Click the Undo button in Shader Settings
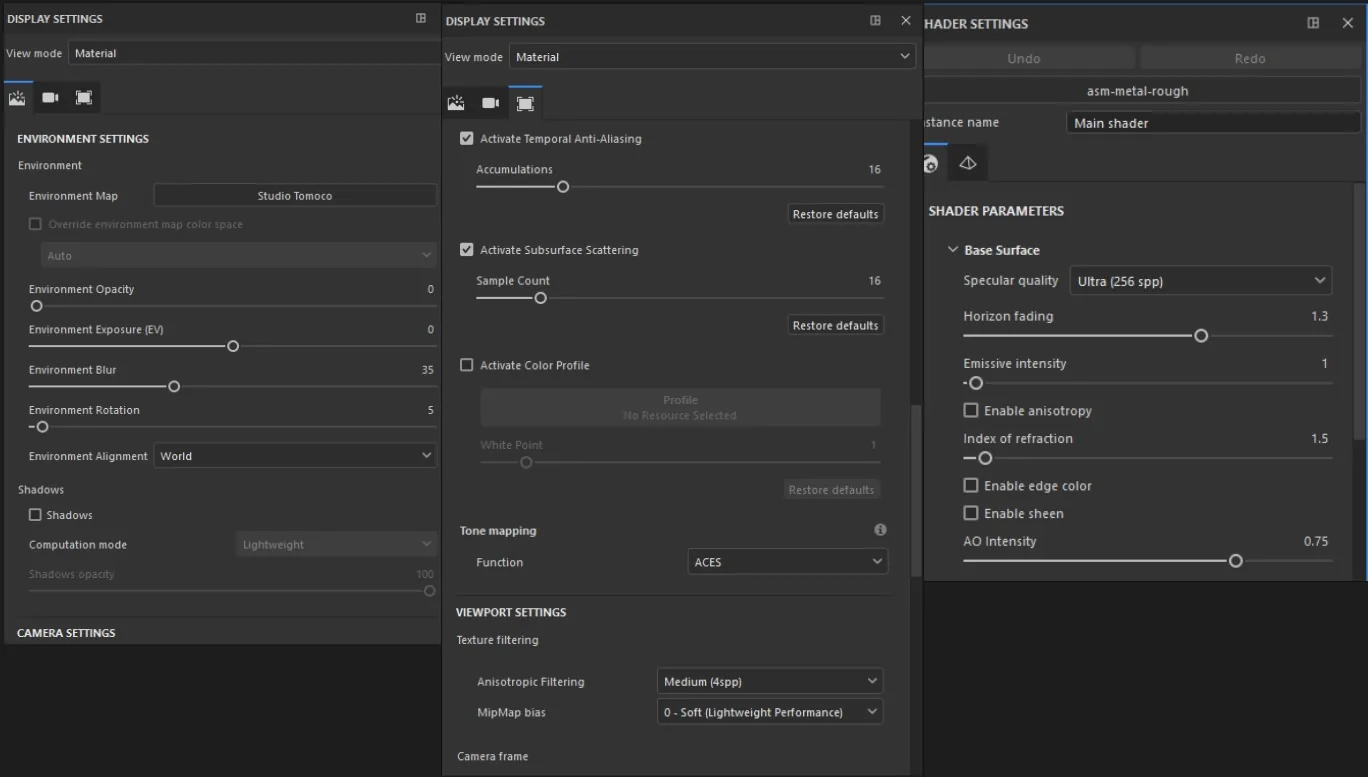 [x=1024, y=58]
